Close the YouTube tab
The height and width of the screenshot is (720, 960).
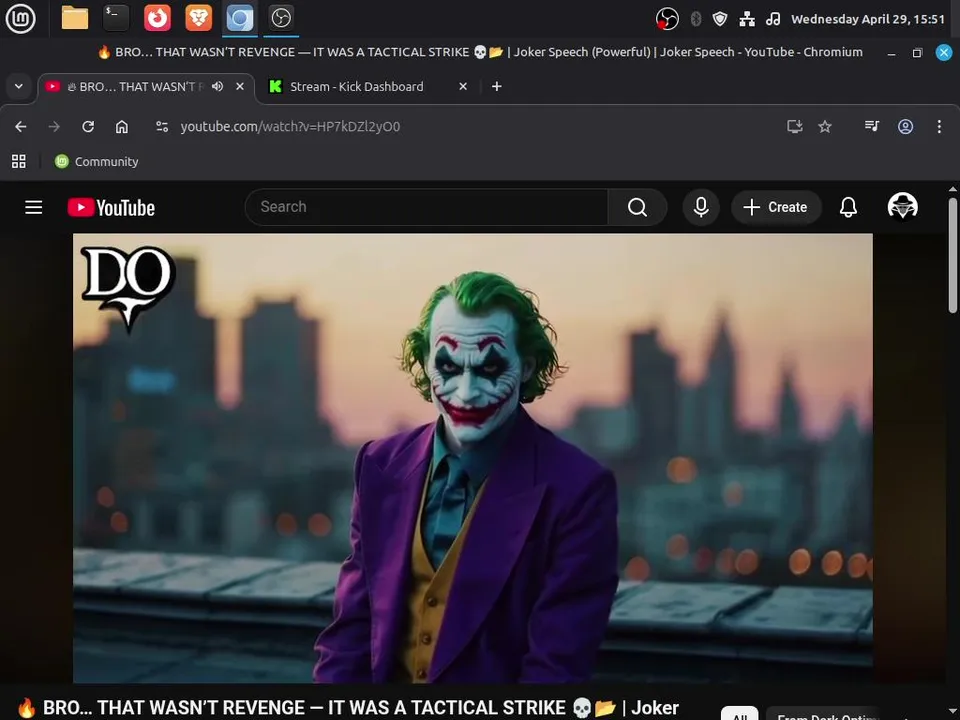tap(240, 87)
